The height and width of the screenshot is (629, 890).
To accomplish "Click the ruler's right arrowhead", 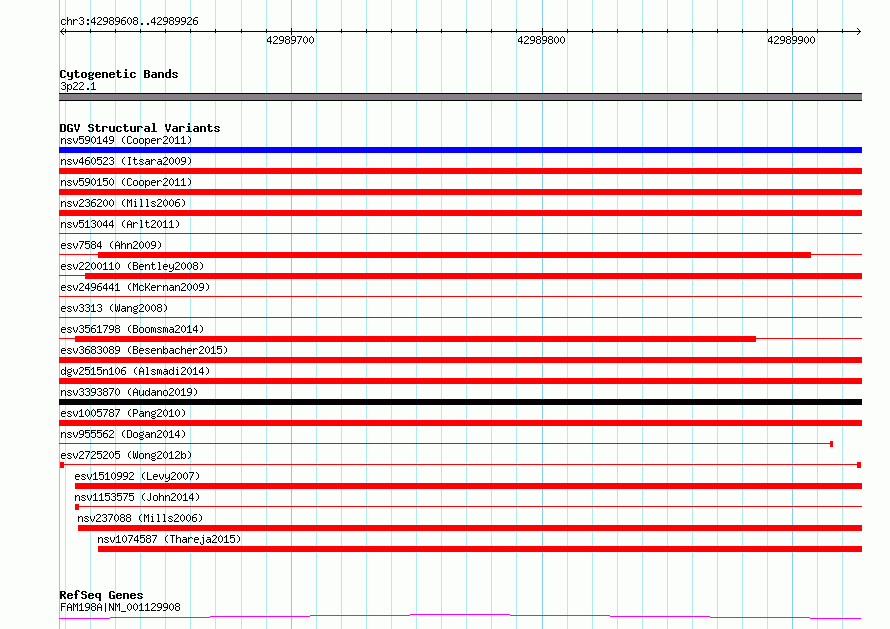I will [x=859, y=32].
